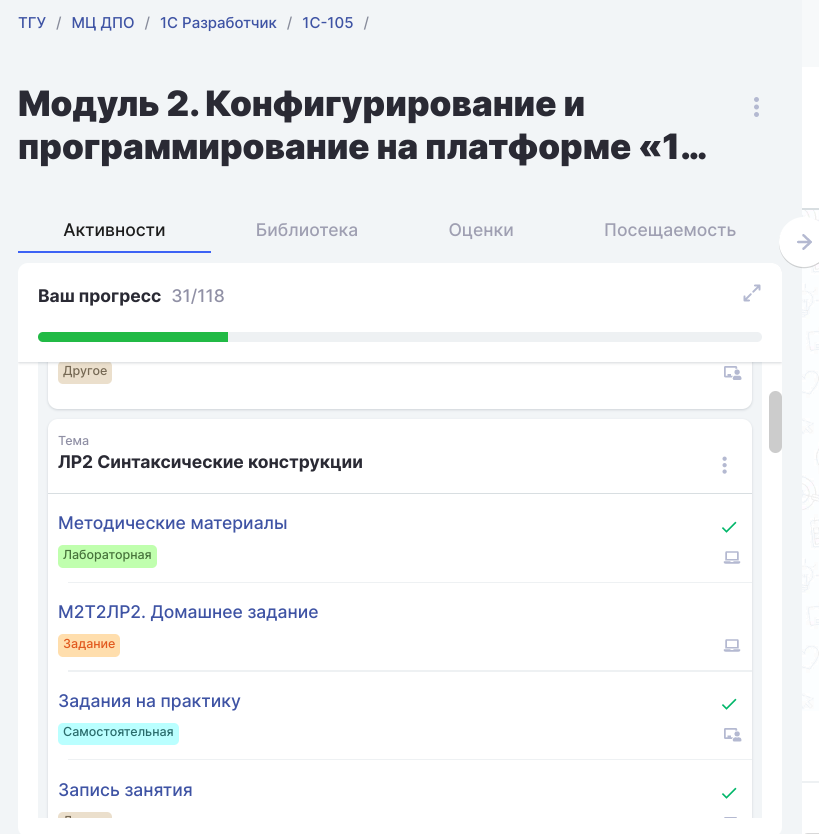
Task: Click the screen-with-person icon next to Другое
Action: click(x=733, y=372)
